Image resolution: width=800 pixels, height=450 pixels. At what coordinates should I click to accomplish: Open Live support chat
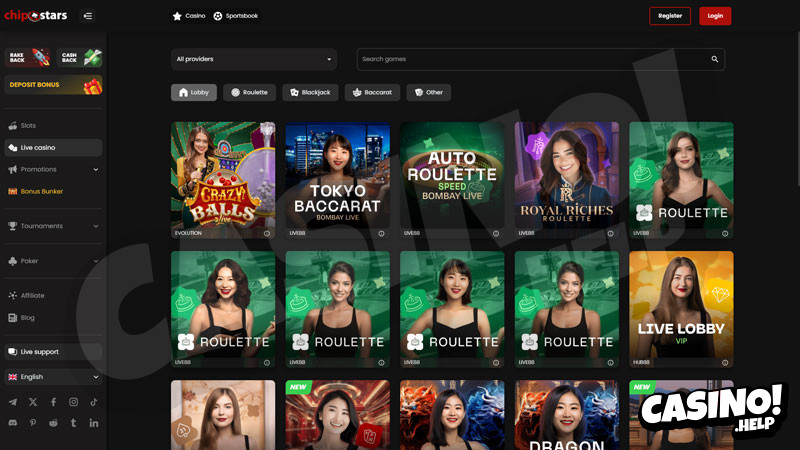point(53,352)
